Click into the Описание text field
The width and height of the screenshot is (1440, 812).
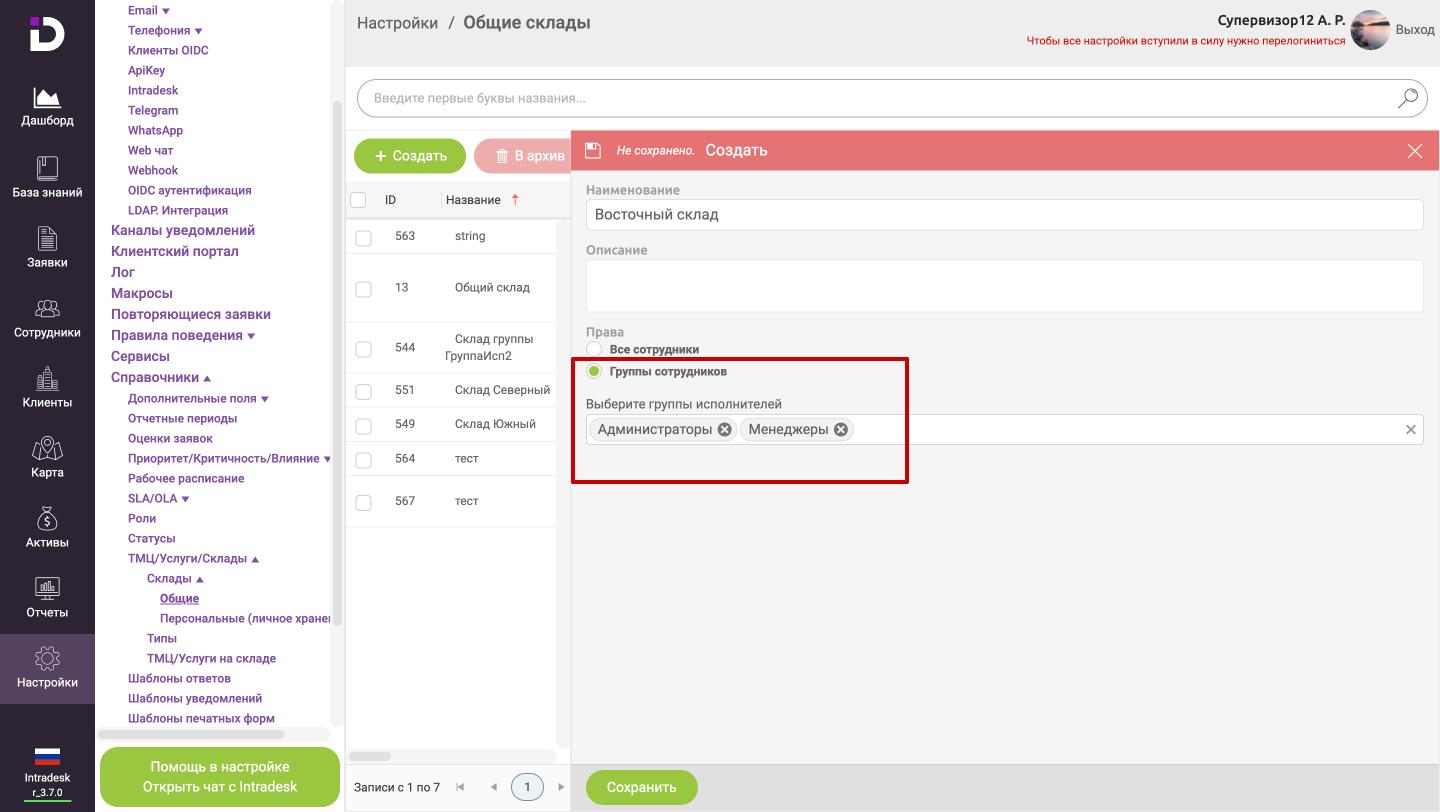pyautogui.click(x=1004, y=286)
